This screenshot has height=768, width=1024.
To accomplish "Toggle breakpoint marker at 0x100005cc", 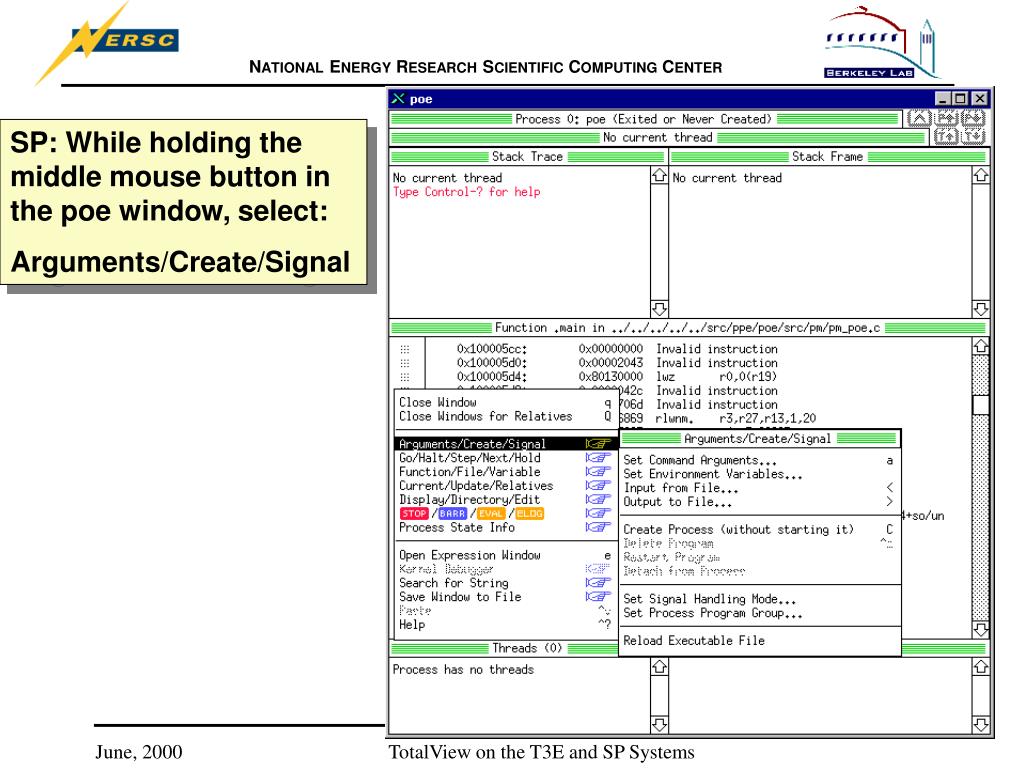I will (405, 349).
